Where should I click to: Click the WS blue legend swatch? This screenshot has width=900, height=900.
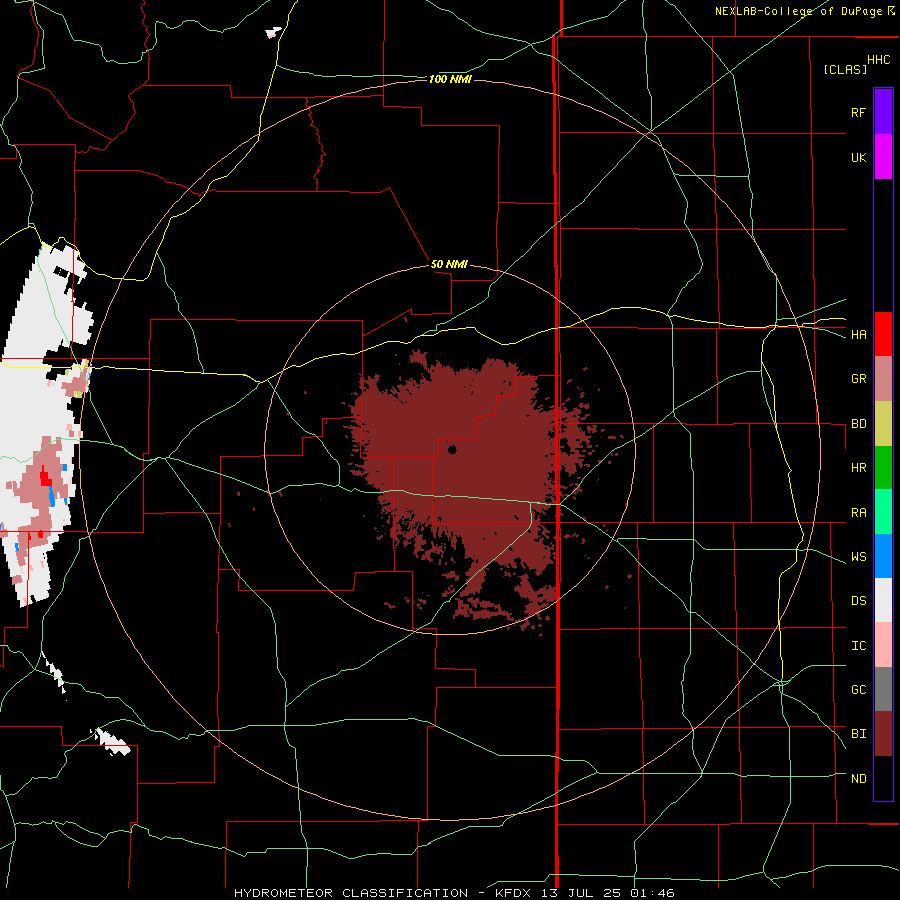[x=883, y=556]
